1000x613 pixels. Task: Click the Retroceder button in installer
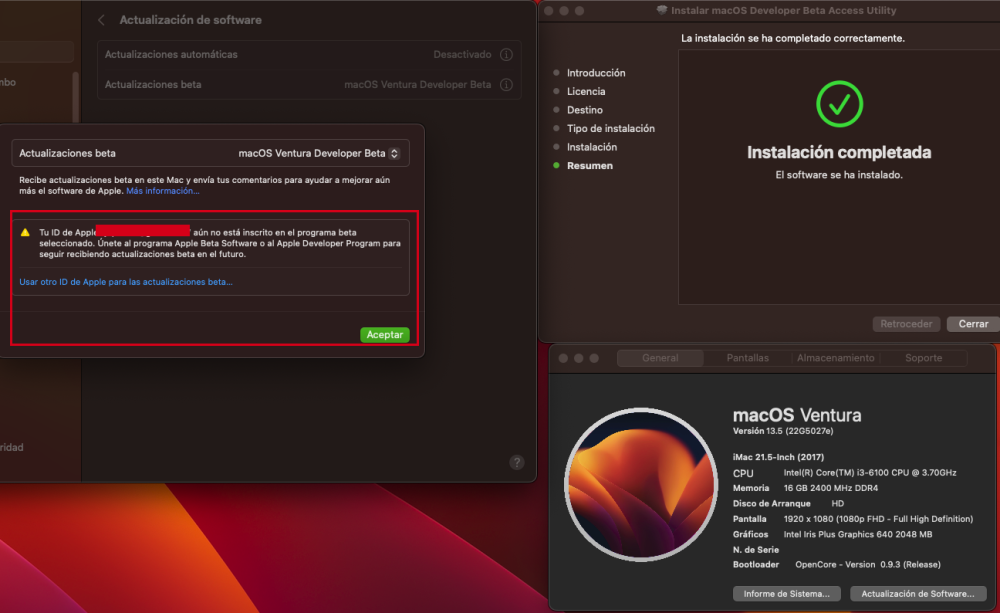click(x=906, y=324)
